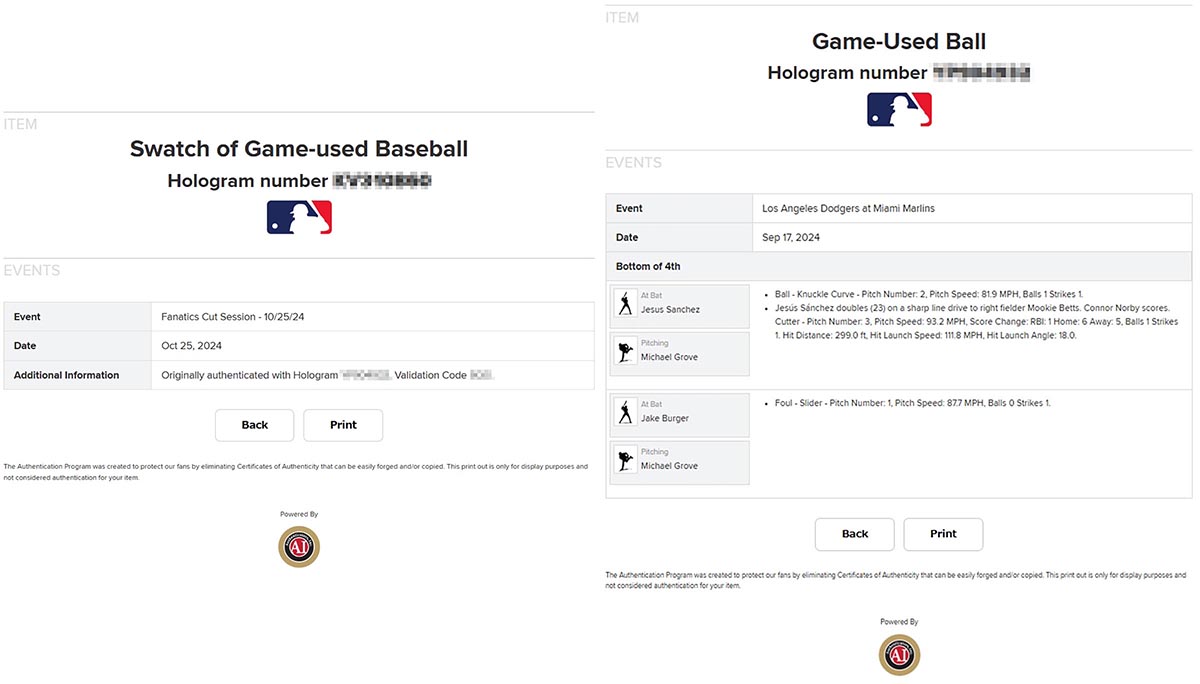
Task: Click the Jesus Sanchez at-bat name
Action: pyautogui.click(x=670, y=310)
